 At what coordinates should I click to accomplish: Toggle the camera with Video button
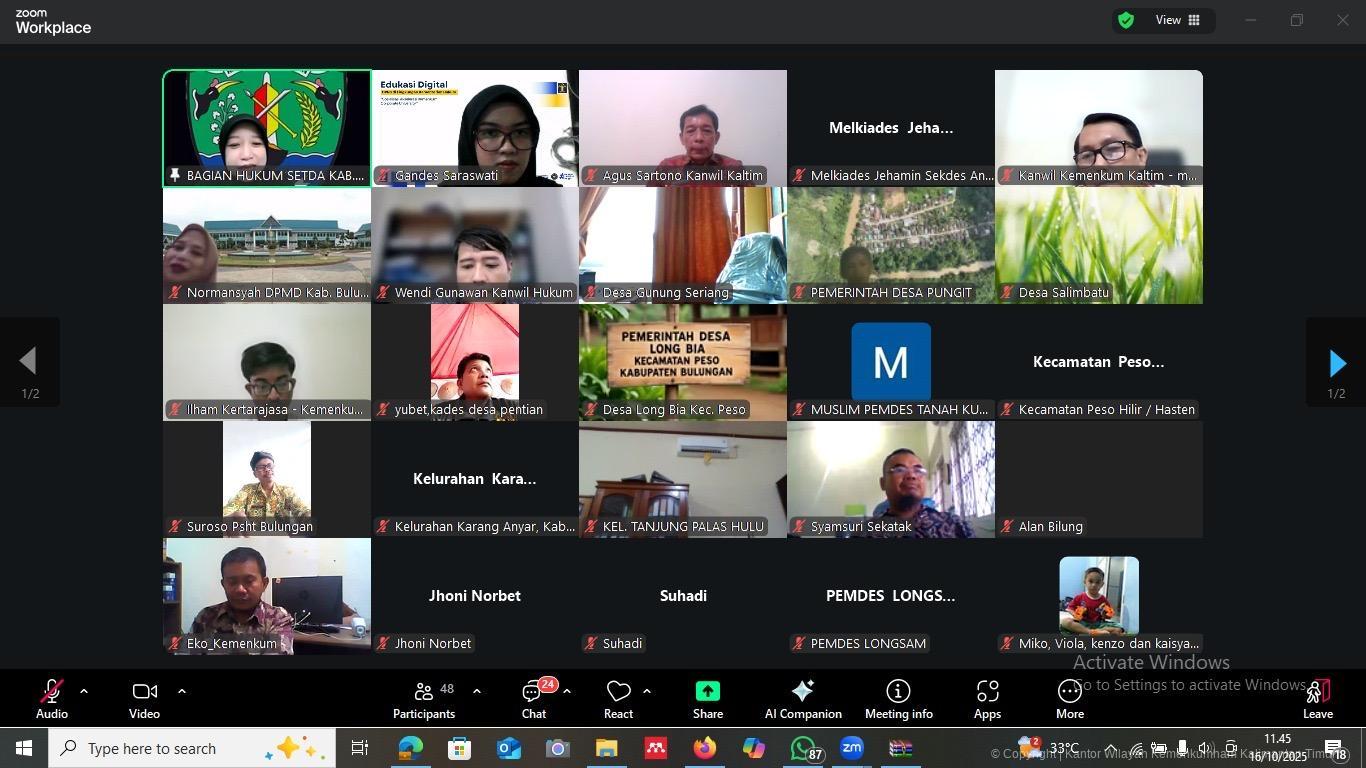click(x=144, y=699)
